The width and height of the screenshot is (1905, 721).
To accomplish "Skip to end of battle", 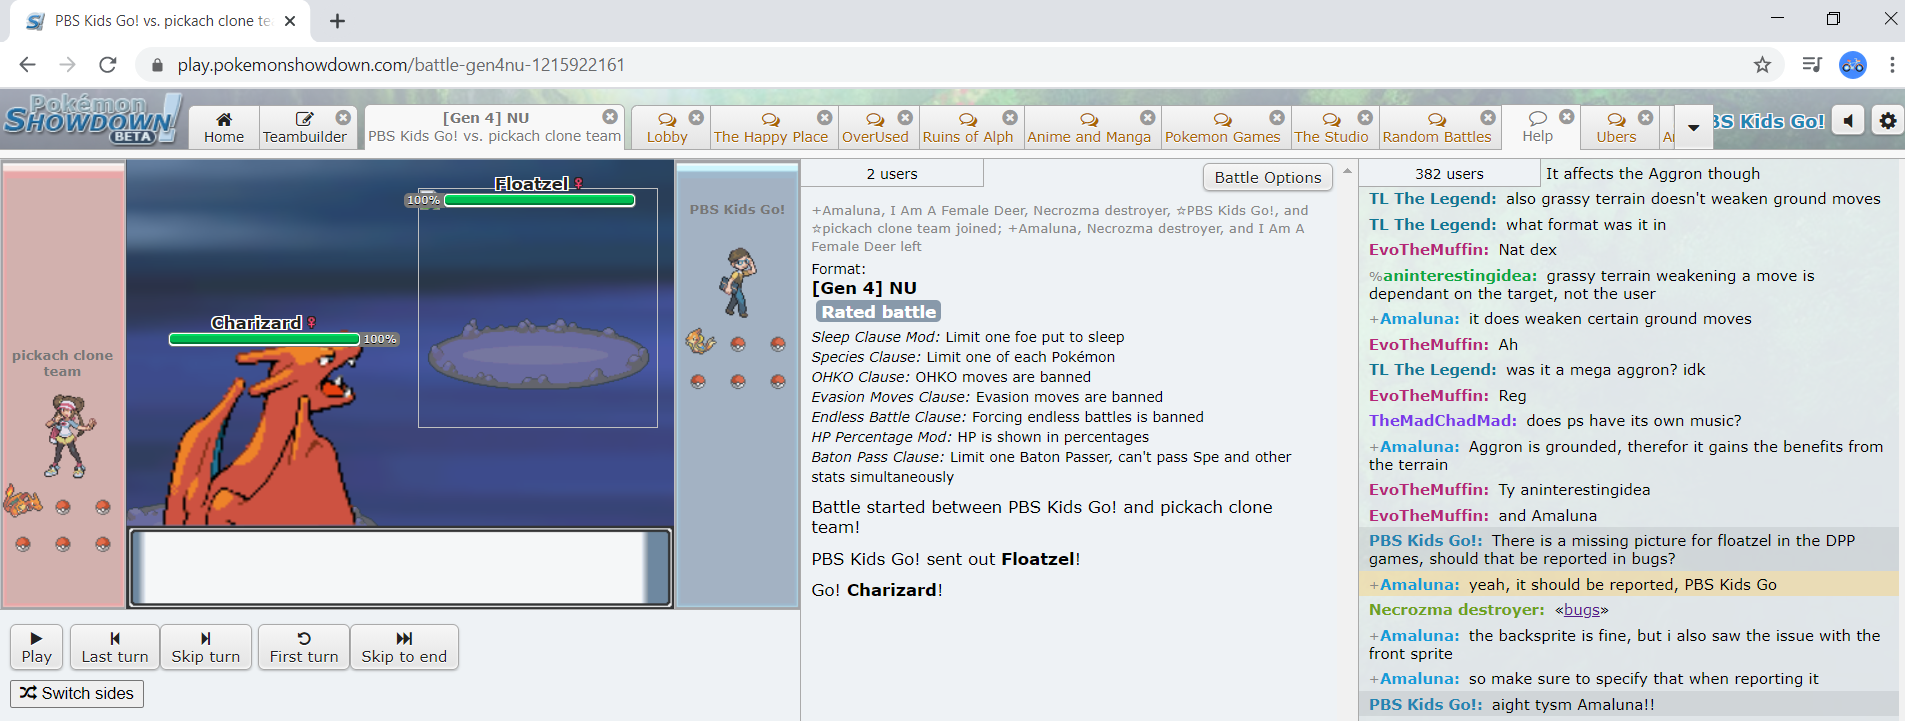I will point(404,647).
